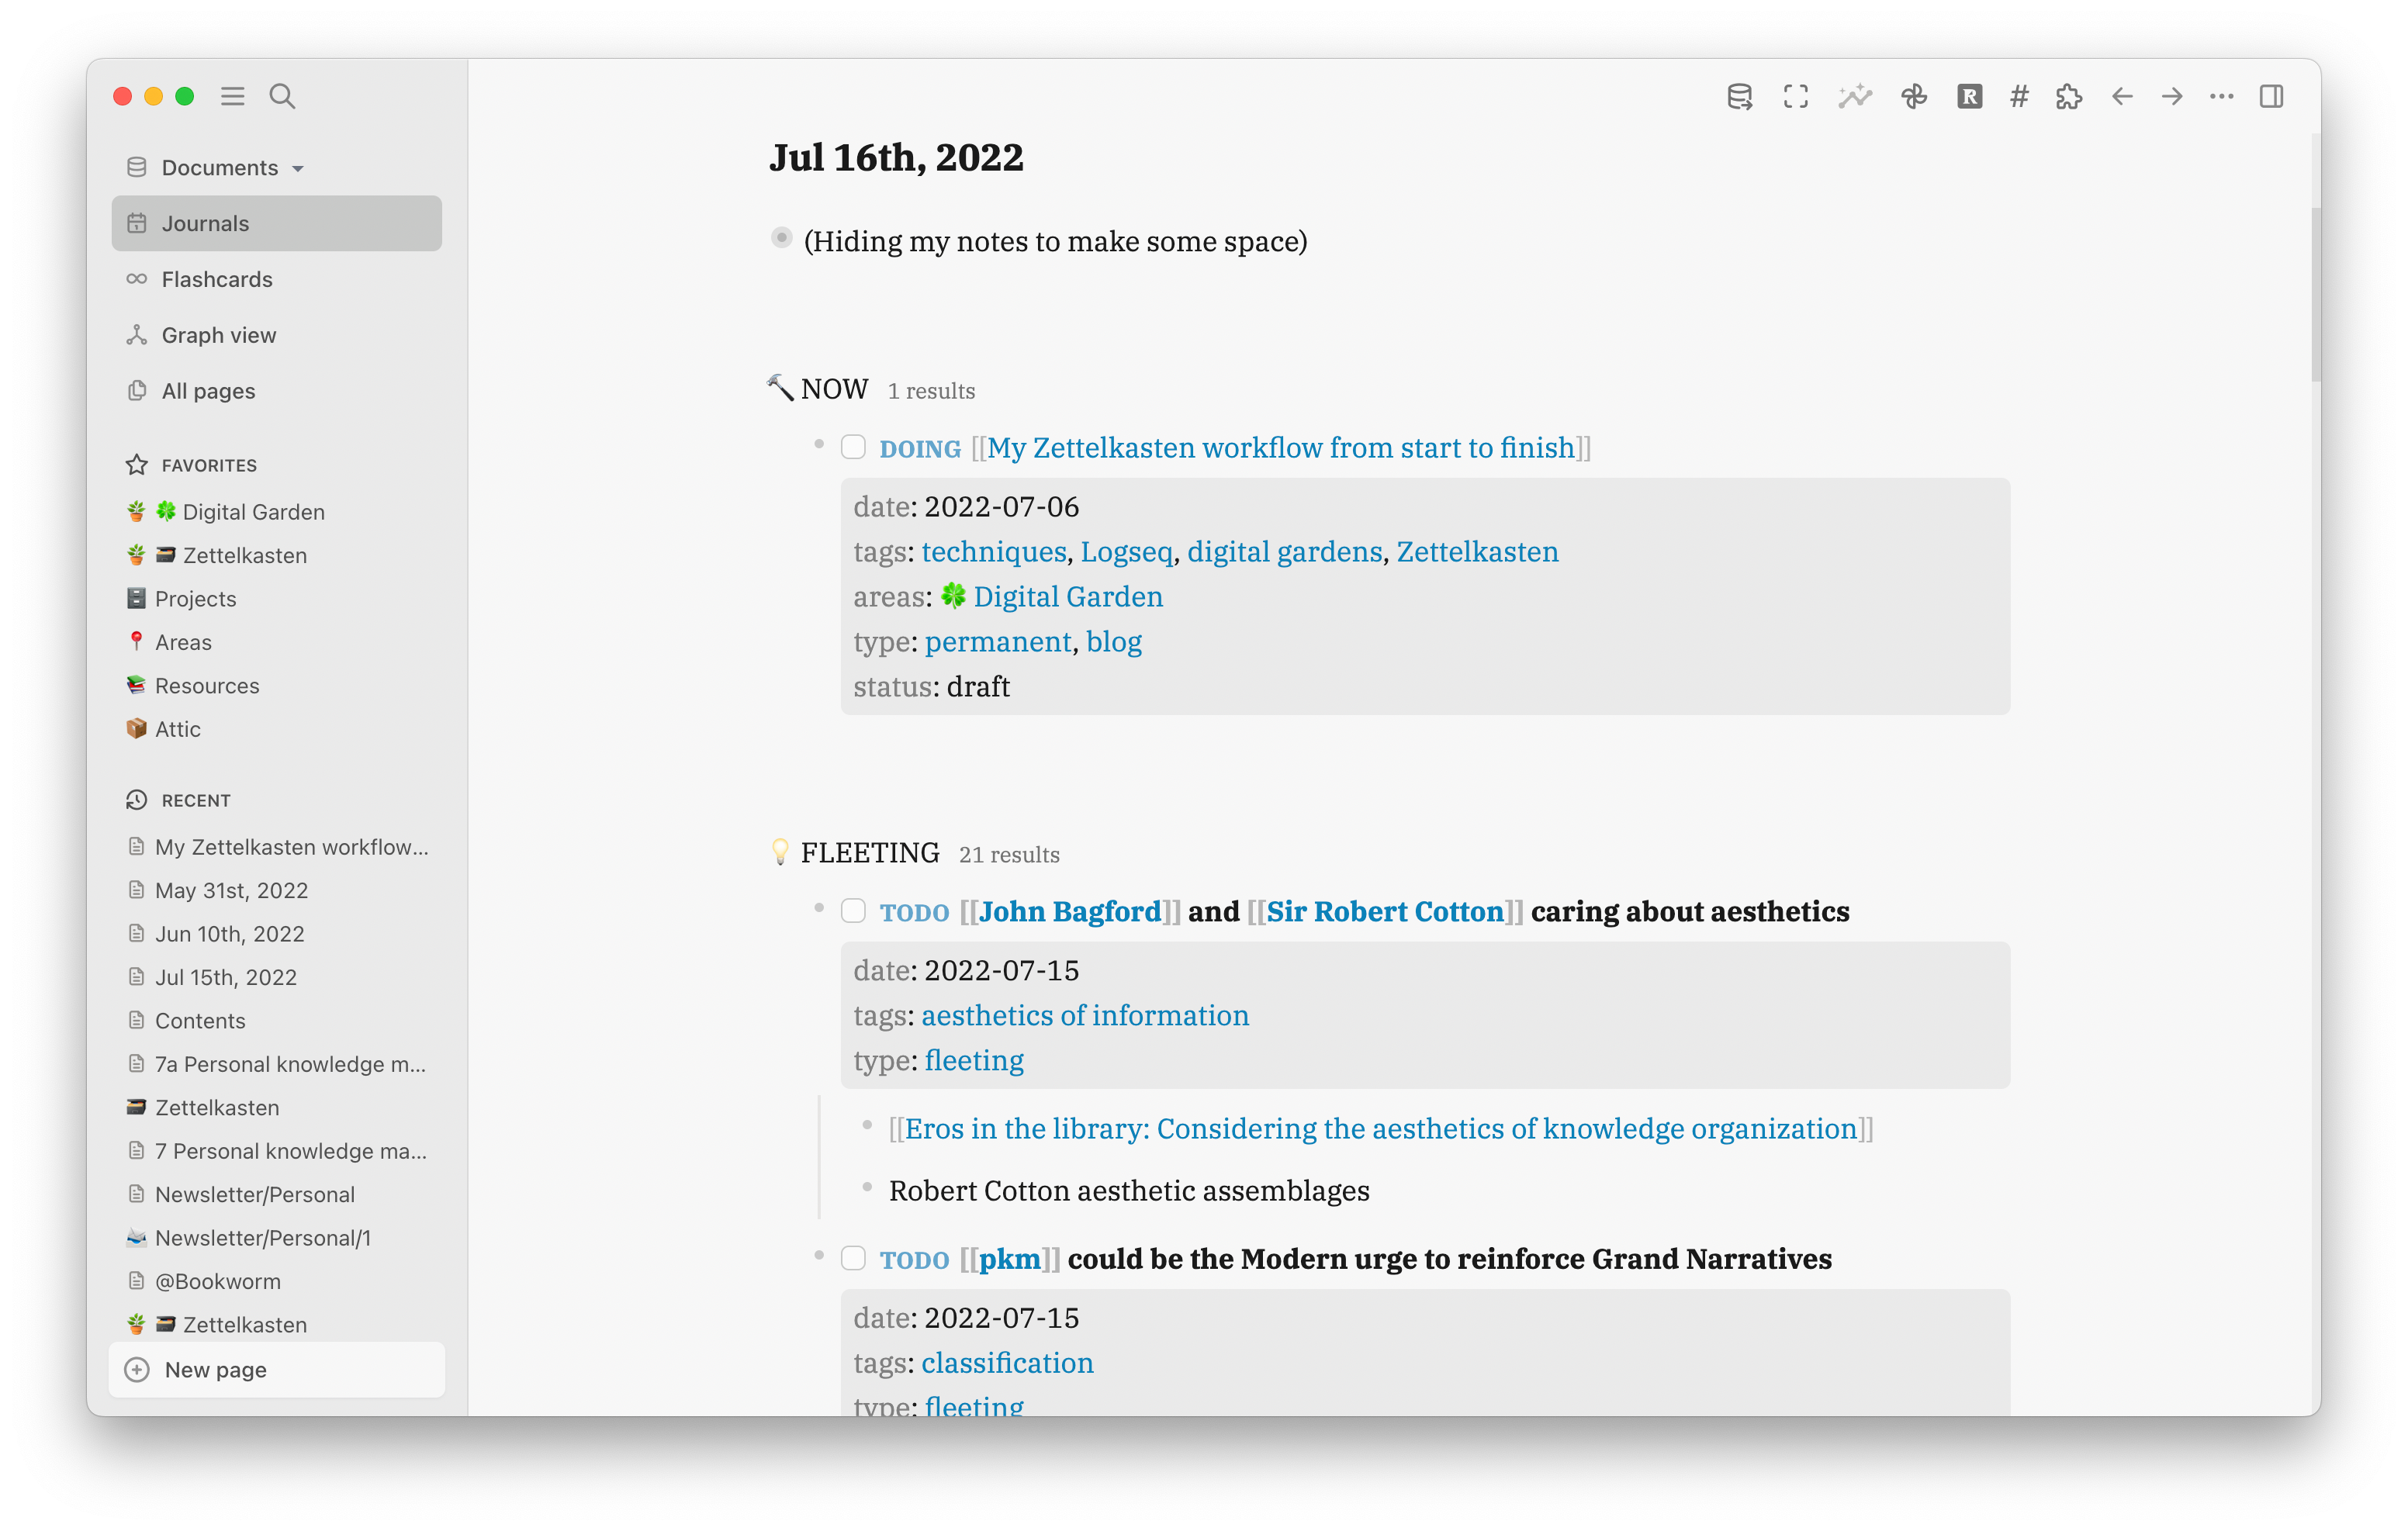This screenshot has height=1531, width=2408.
Task: Toggle right sidebar panel icon
Action: coord(2271,97)
